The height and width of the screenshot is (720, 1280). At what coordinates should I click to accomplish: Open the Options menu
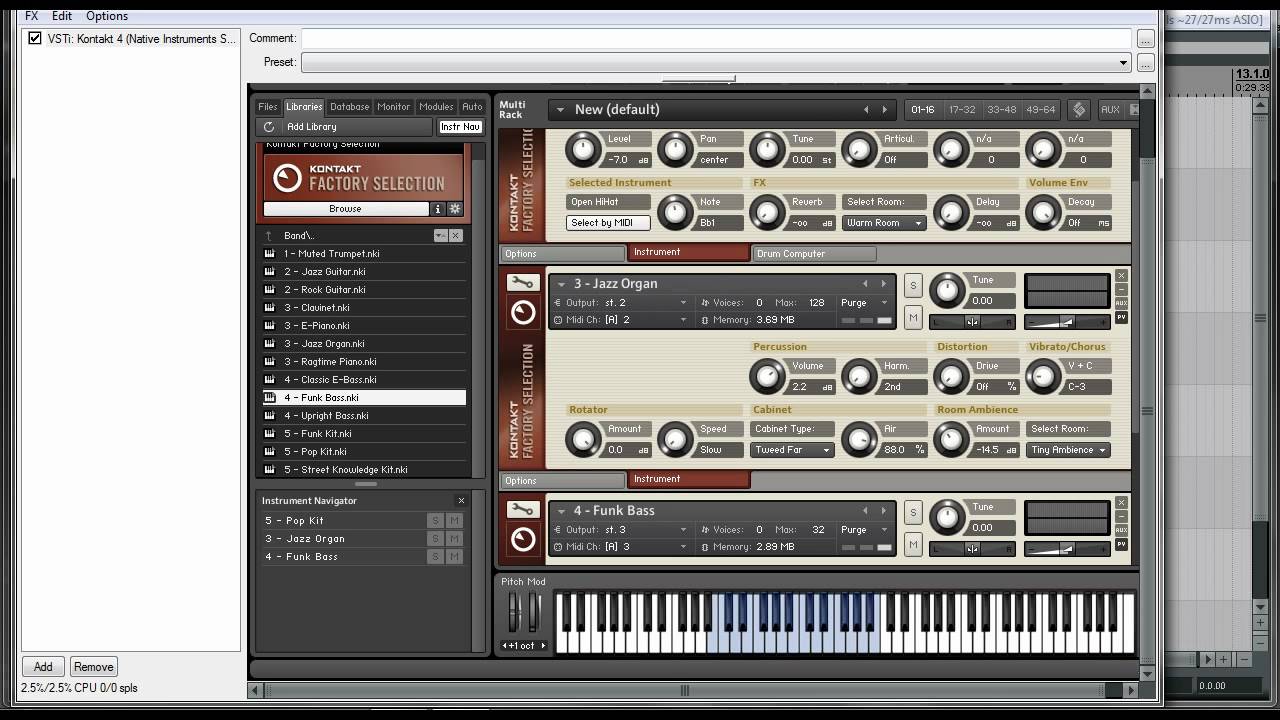click(106, 16)
